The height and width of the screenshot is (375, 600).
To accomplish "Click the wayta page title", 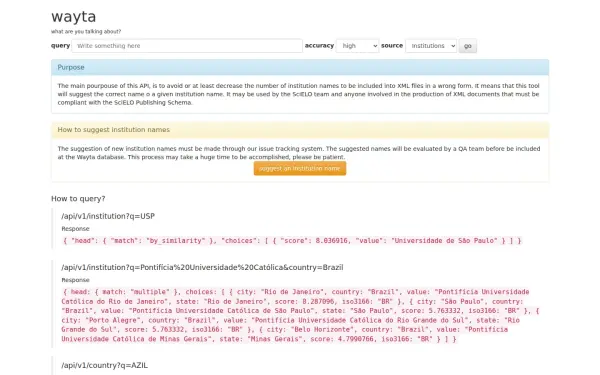I will 73,17.
